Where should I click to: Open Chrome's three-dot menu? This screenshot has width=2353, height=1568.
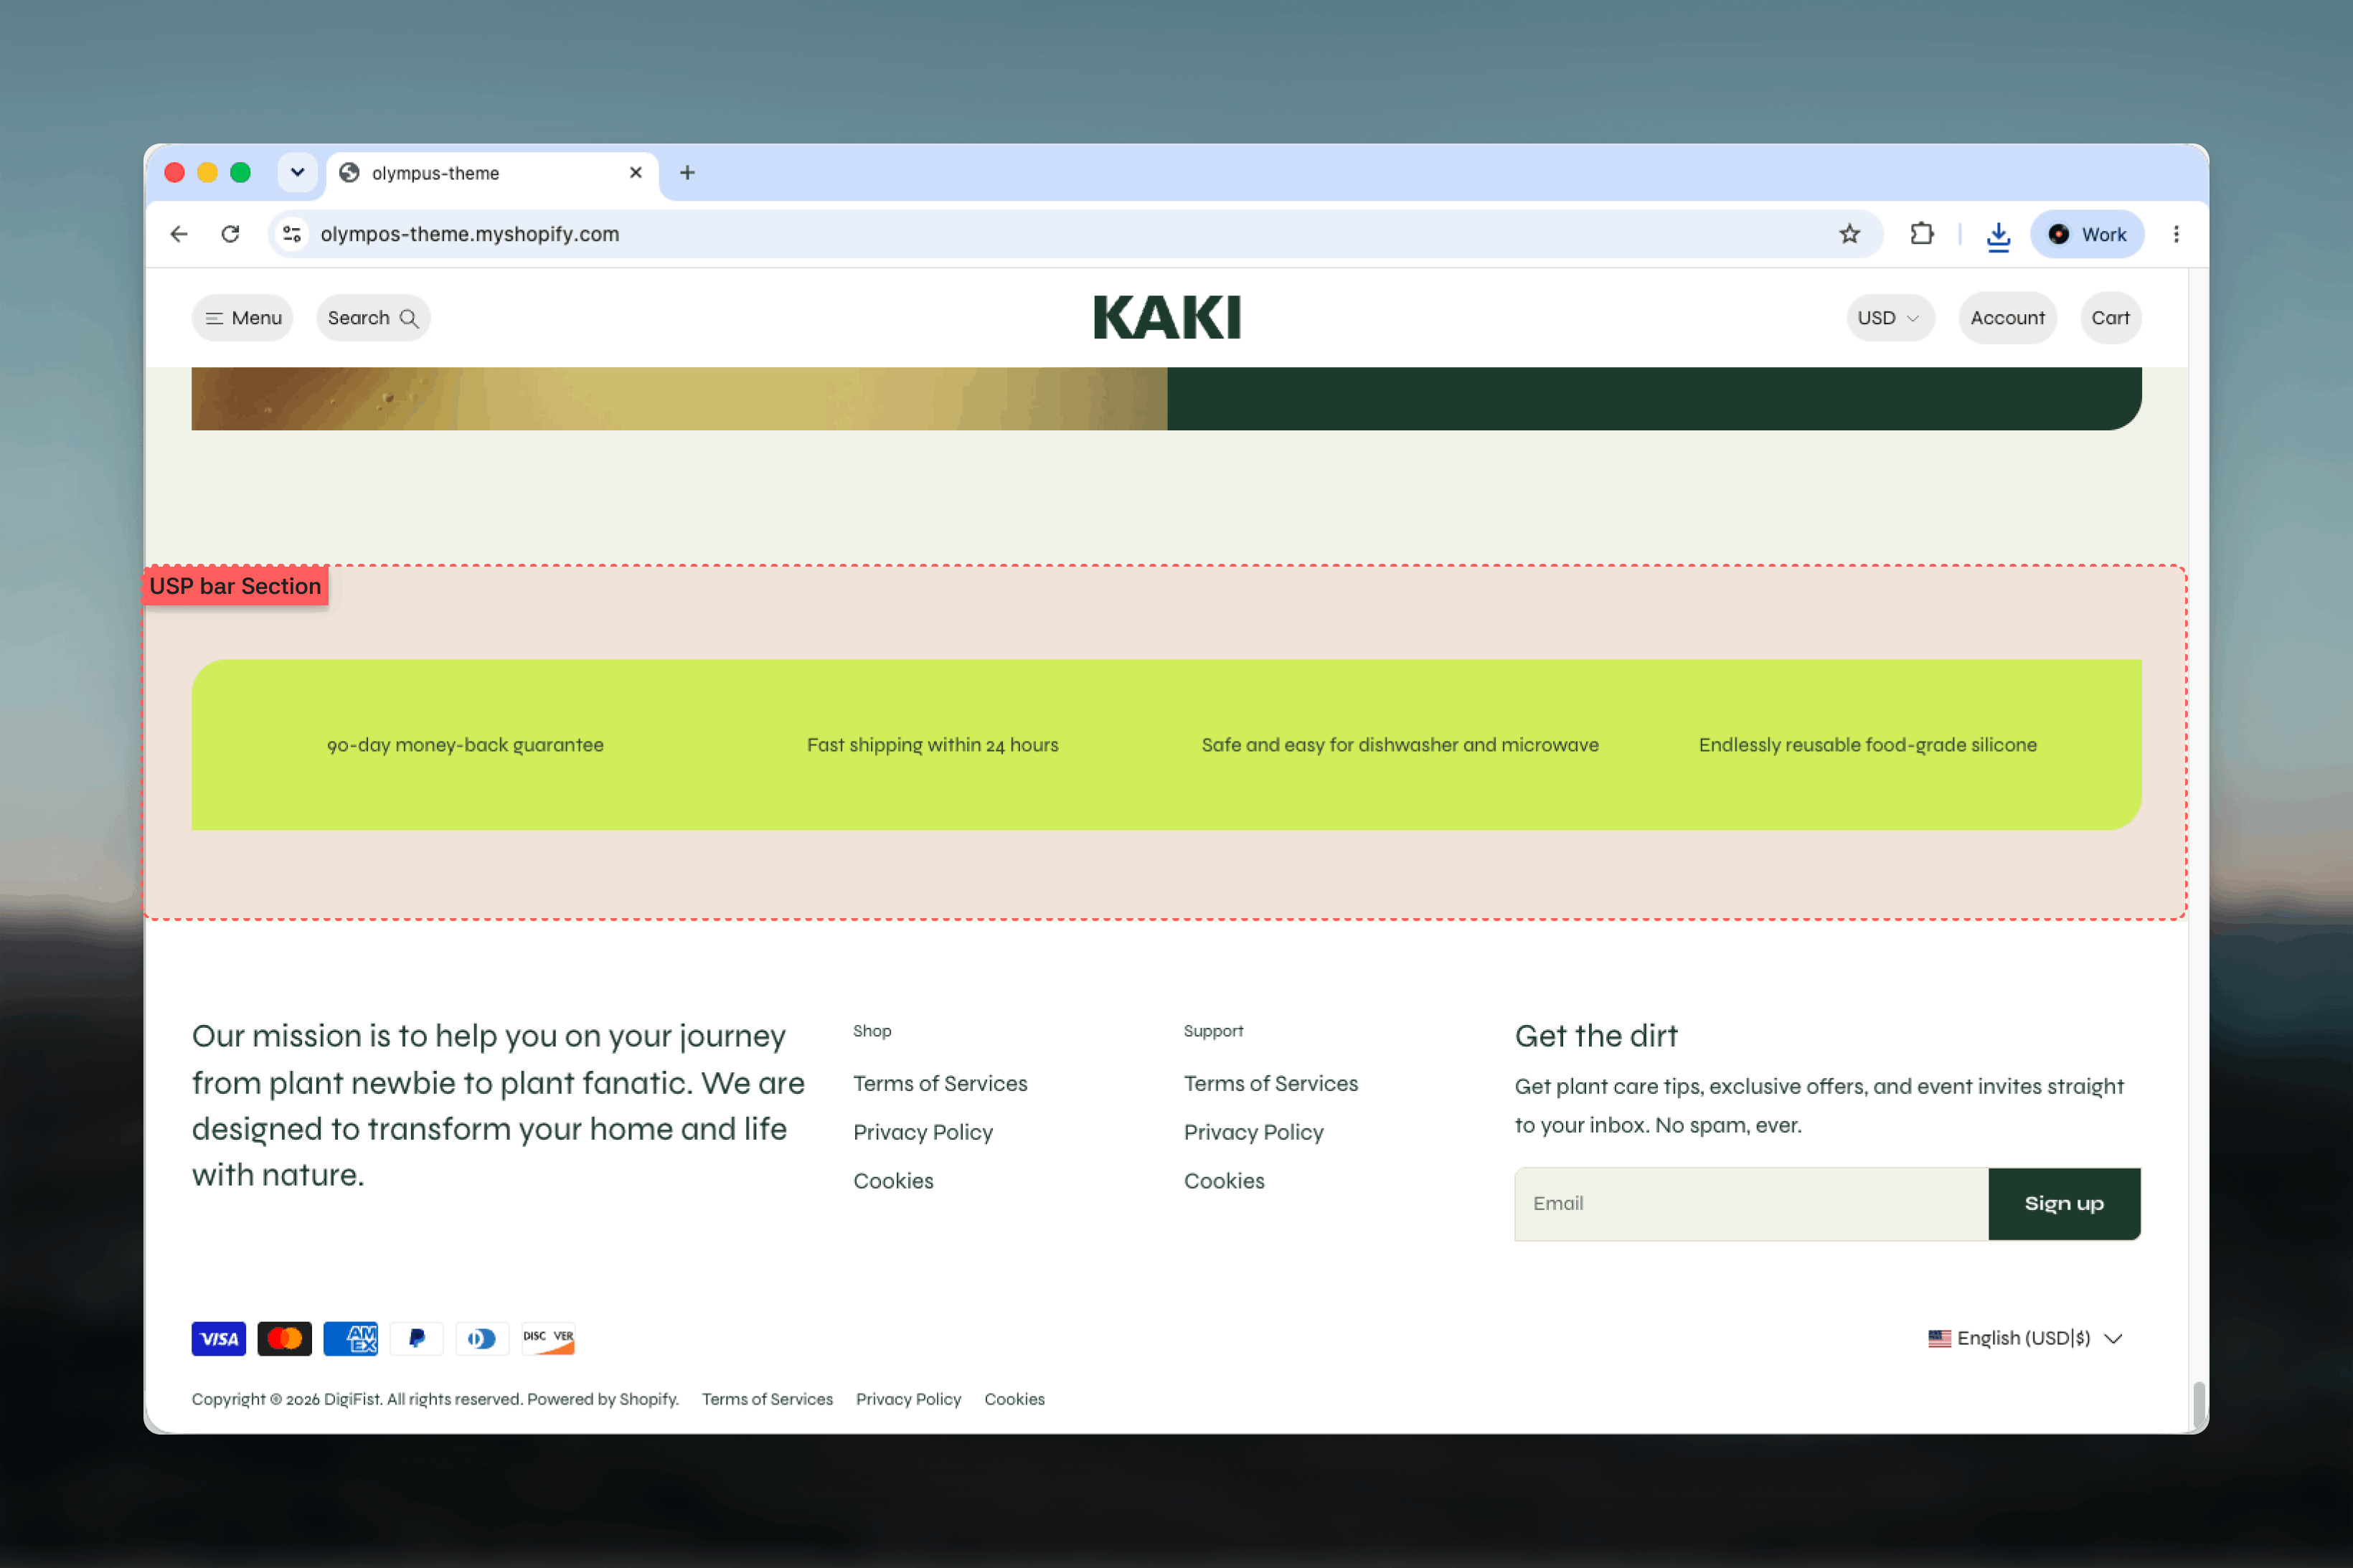pyautogui.click(x=2176, y=234)
